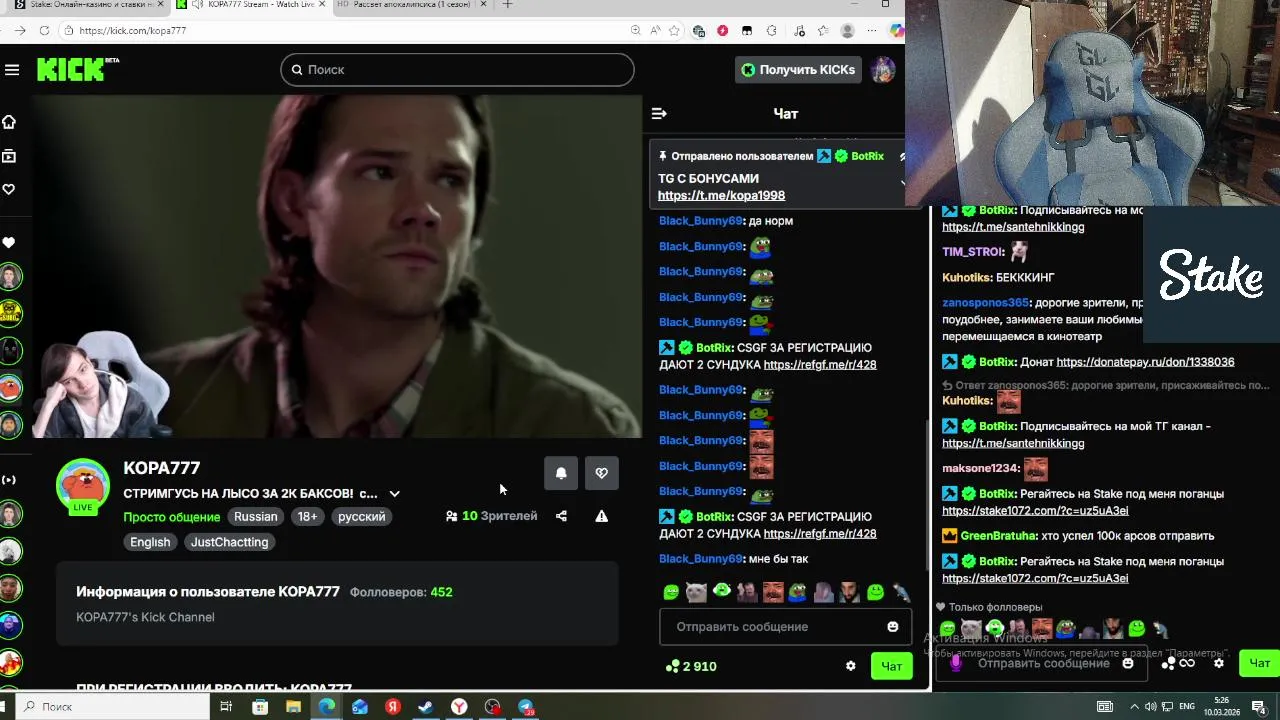Open first refgf.me/r/428 link in chat
1280x720 pixels.
(820, 365)
